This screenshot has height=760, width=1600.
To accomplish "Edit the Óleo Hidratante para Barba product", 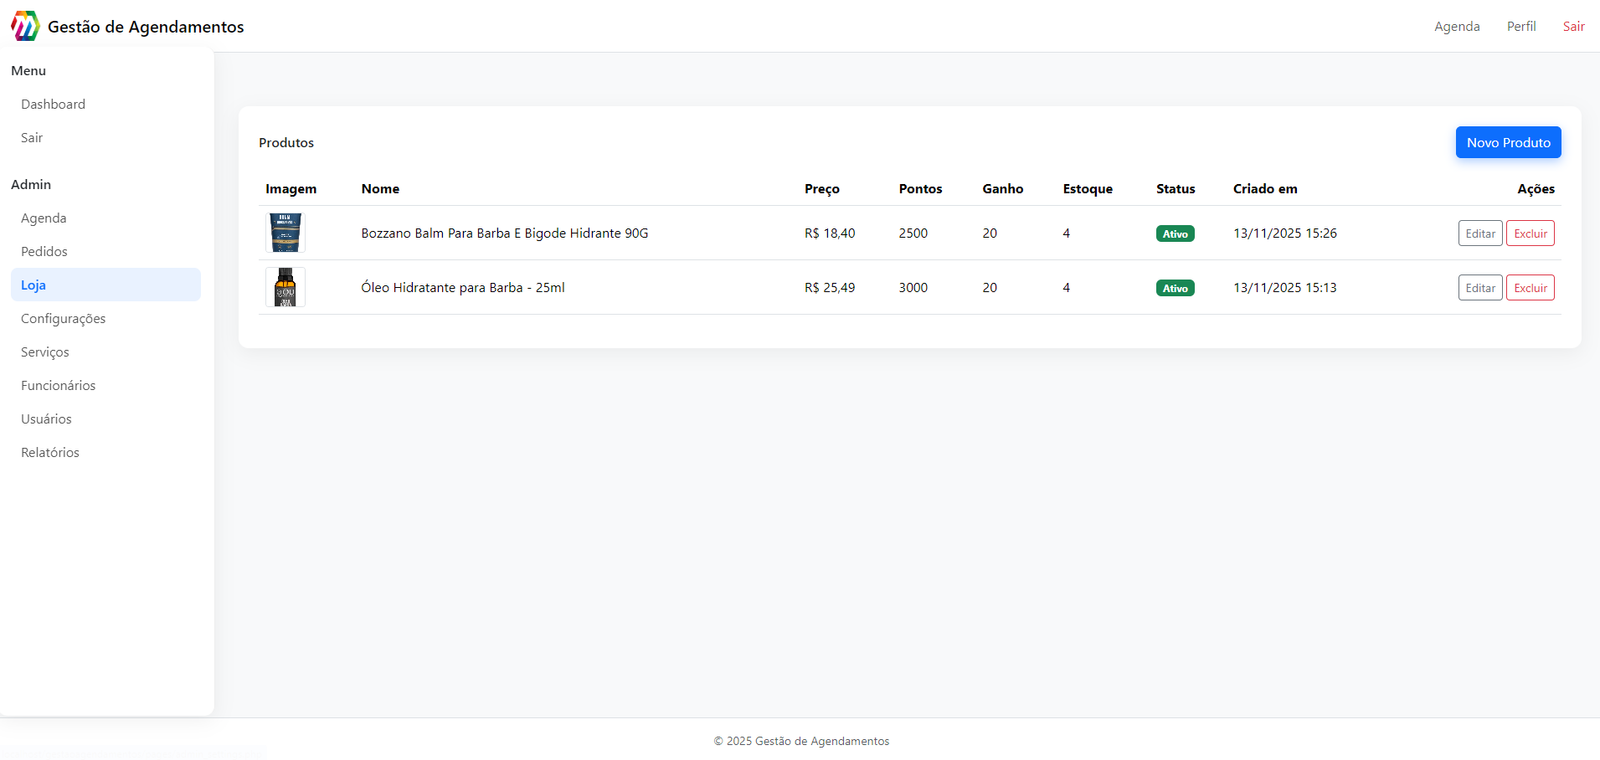I will (x=1479, y=288).
